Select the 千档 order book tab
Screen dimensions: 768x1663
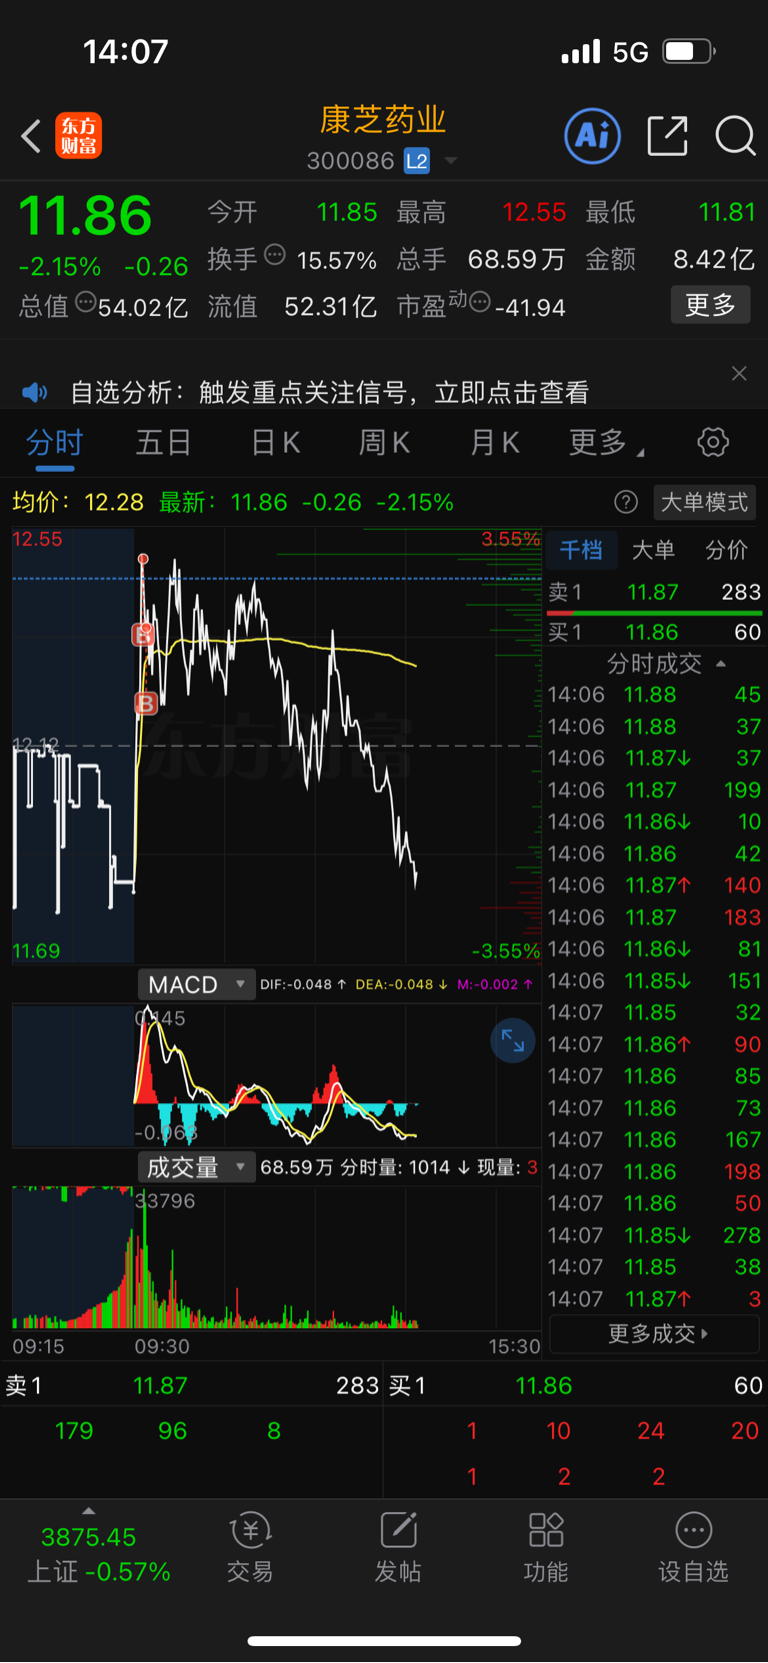581,550
